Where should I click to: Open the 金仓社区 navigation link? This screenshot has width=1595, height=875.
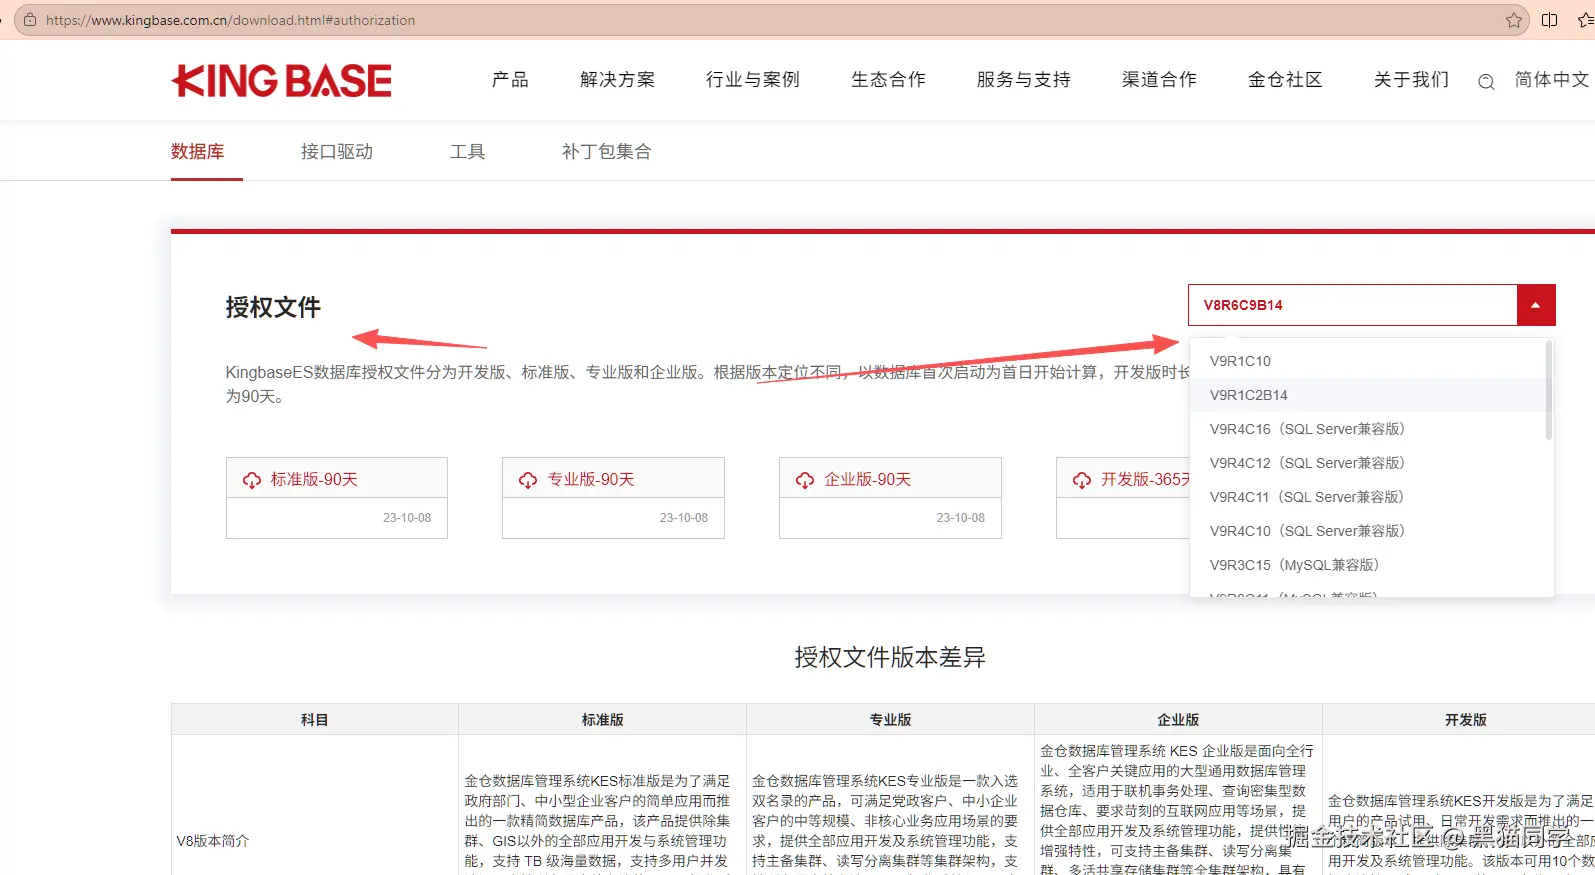pyautogui.click(x=1285, y=79)
